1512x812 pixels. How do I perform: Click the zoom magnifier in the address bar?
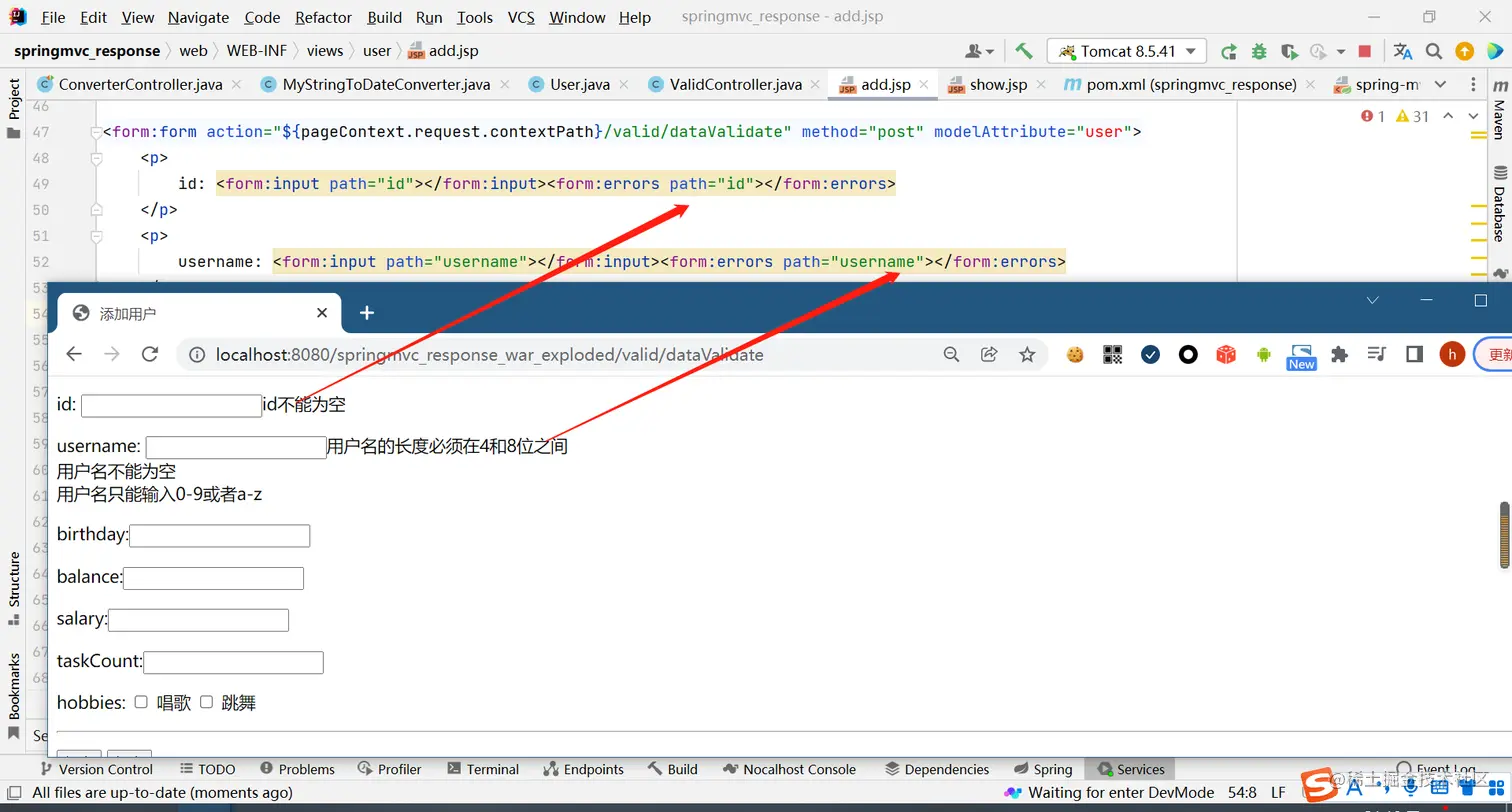(951, 354)
